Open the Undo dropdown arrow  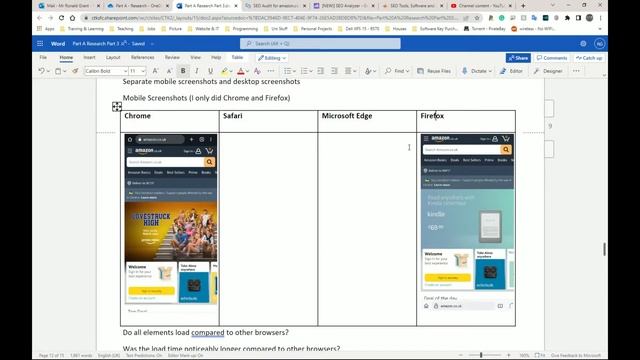coord(48,71)
